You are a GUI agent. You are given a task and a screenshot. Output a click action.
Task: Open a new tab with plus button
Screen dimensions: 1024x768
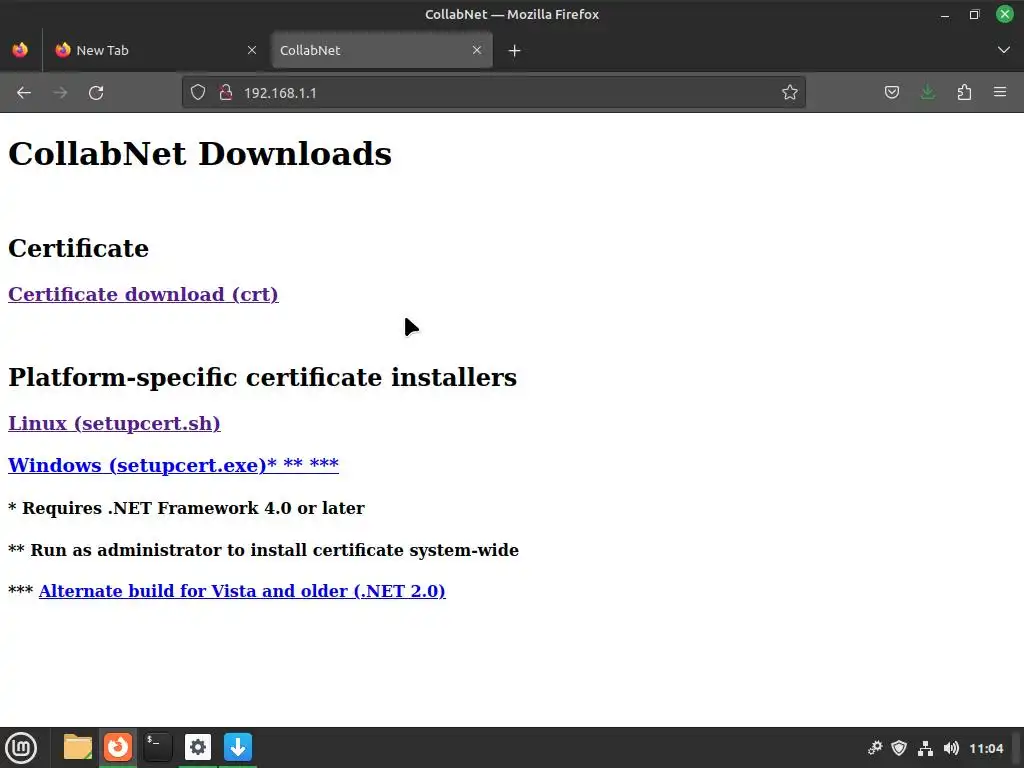pyautogui.click(x=515, y=50)
